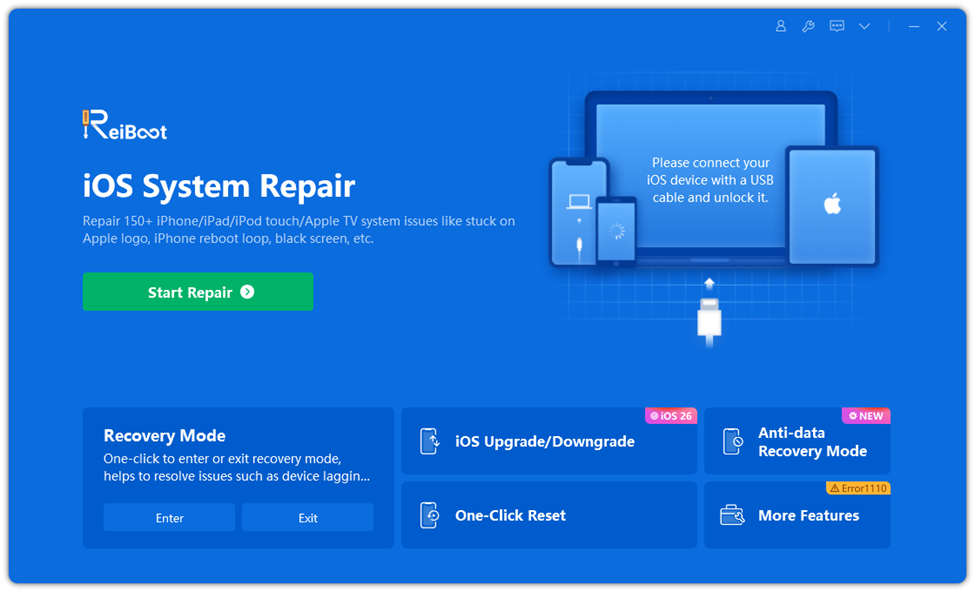Click the ReiBoot logo
Viewport: 975px width, 592px height.
pyautogui.click(x=124, y=124)
